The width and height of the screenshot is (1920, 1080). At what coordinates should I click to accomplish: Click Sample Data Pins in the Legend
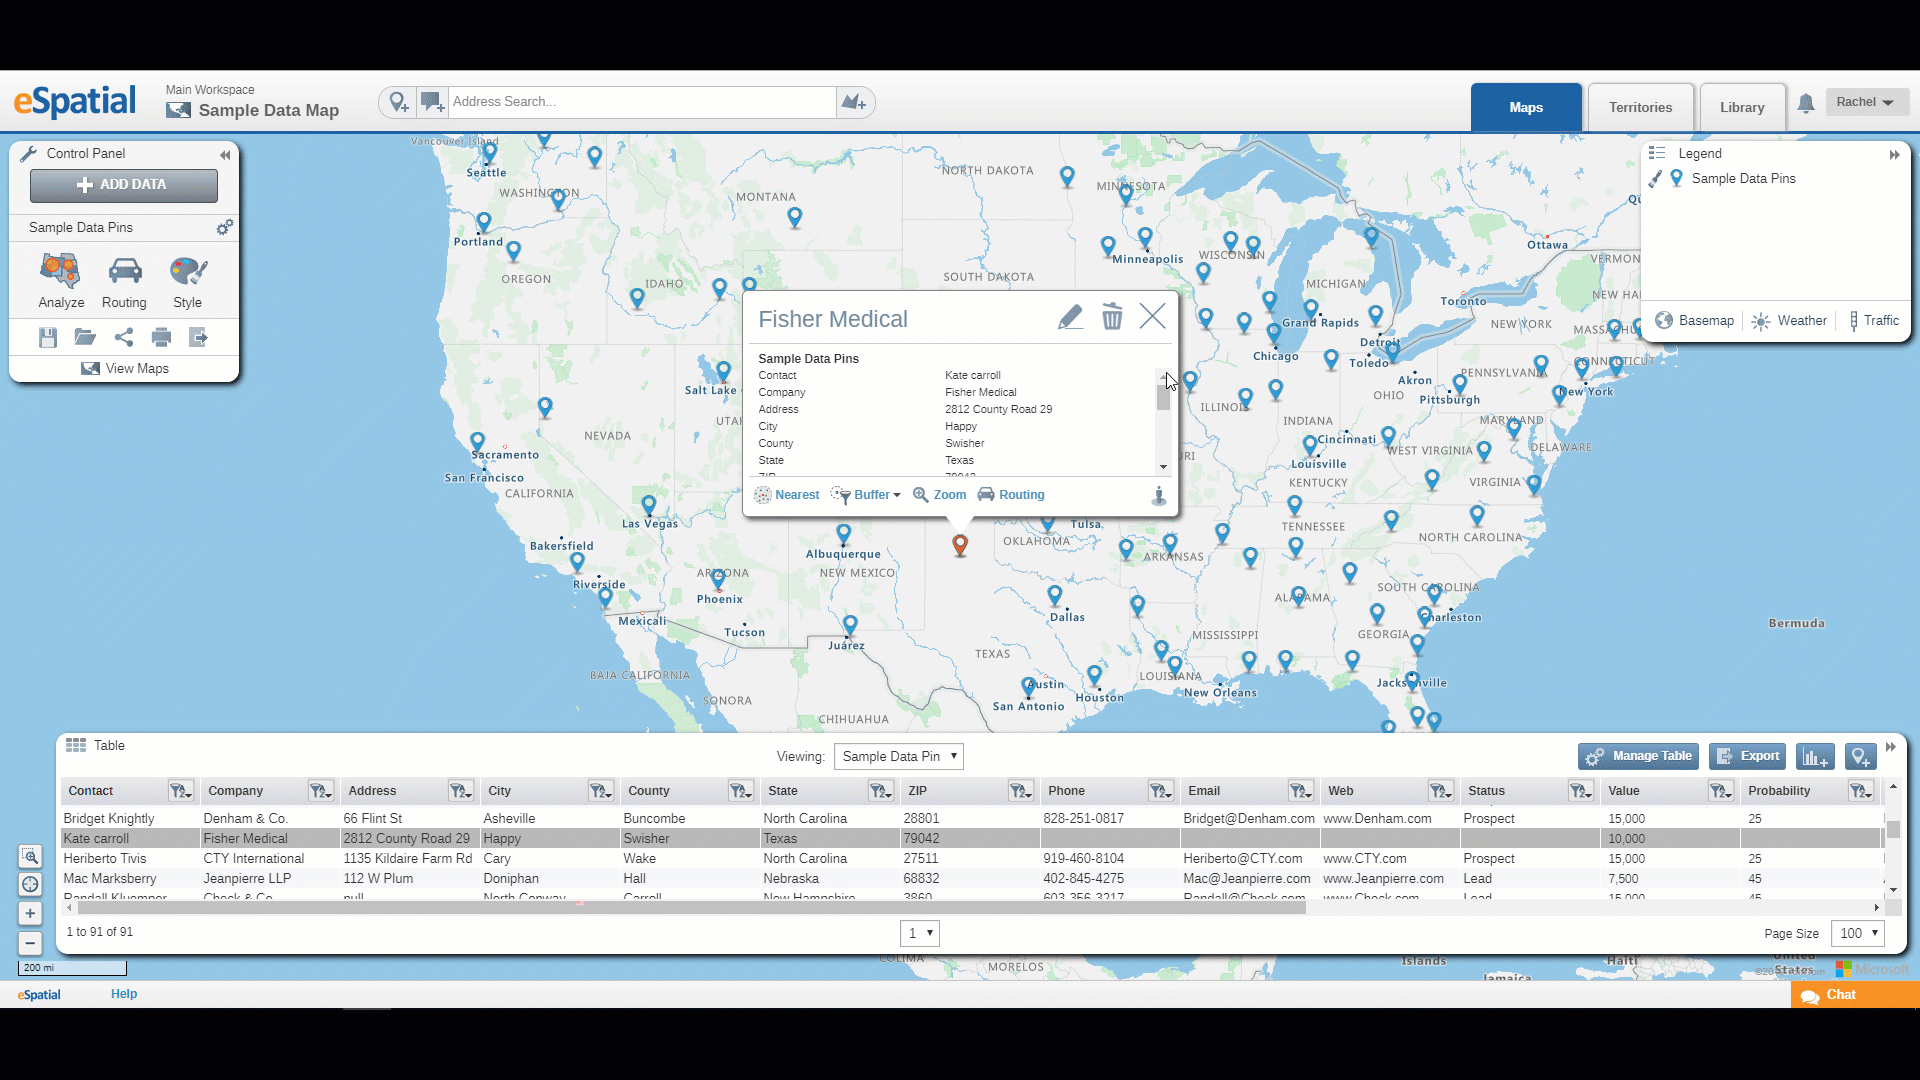(x=1743, y=179)
